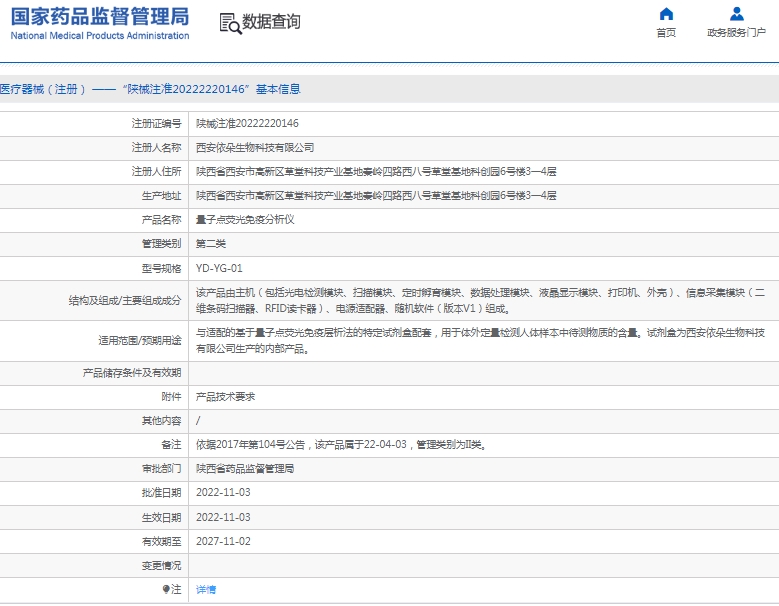Click the 生效日期 label
779x606 pixels.
click(x=161, y=517)
